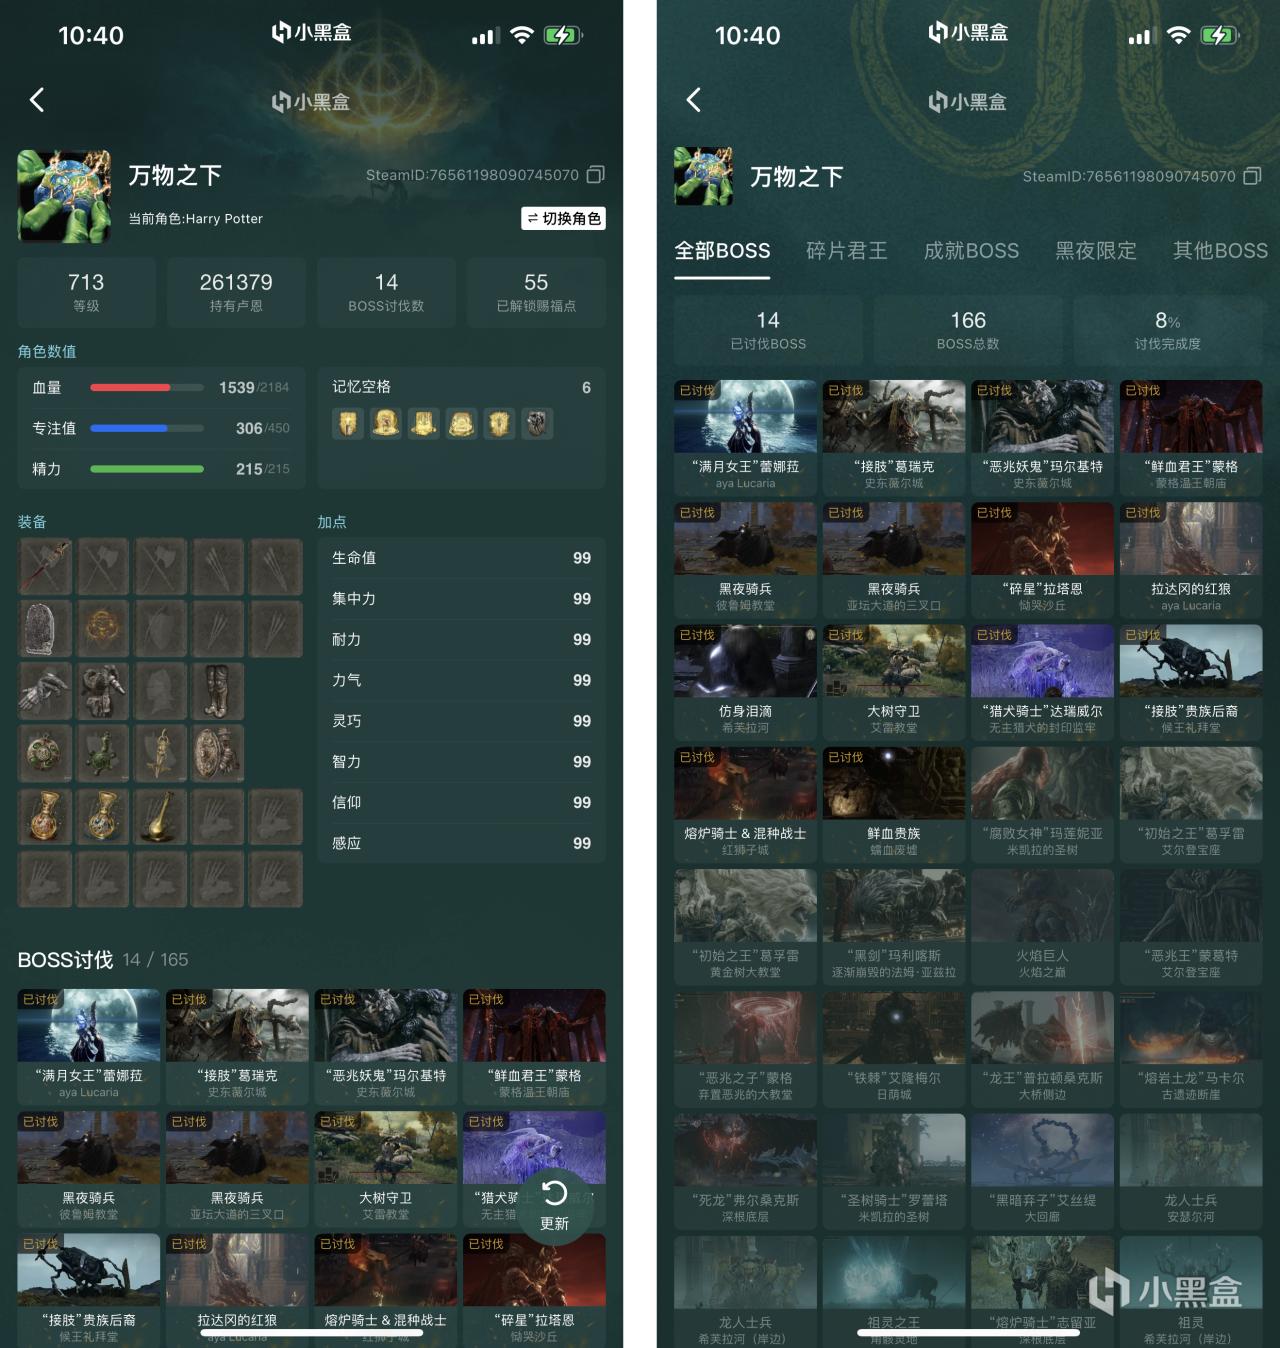Tap the 切换角色 switch character button
The width and height of the screenshot is (1280, 1348).
564,219
